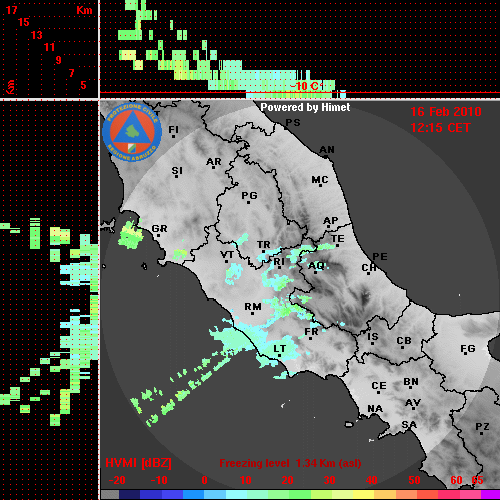Click the AN city label
The width and height of the screenshot is (500, 500).
(x=327, y=150)
